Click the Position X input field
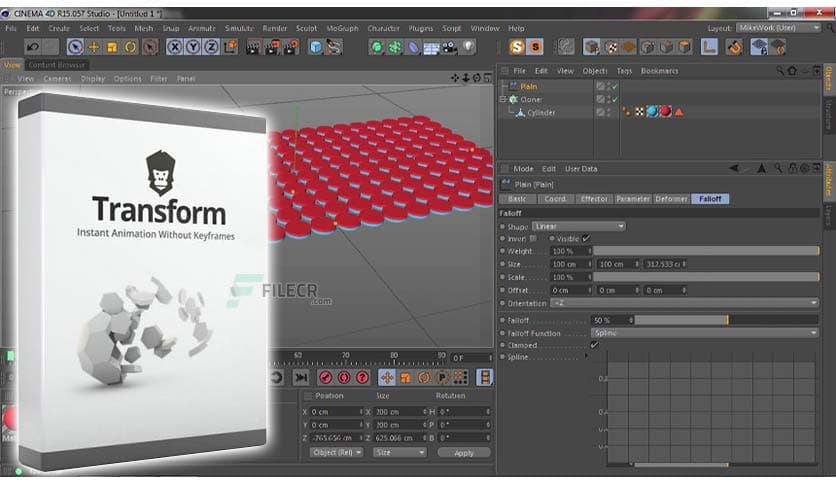 pos(336,412)
